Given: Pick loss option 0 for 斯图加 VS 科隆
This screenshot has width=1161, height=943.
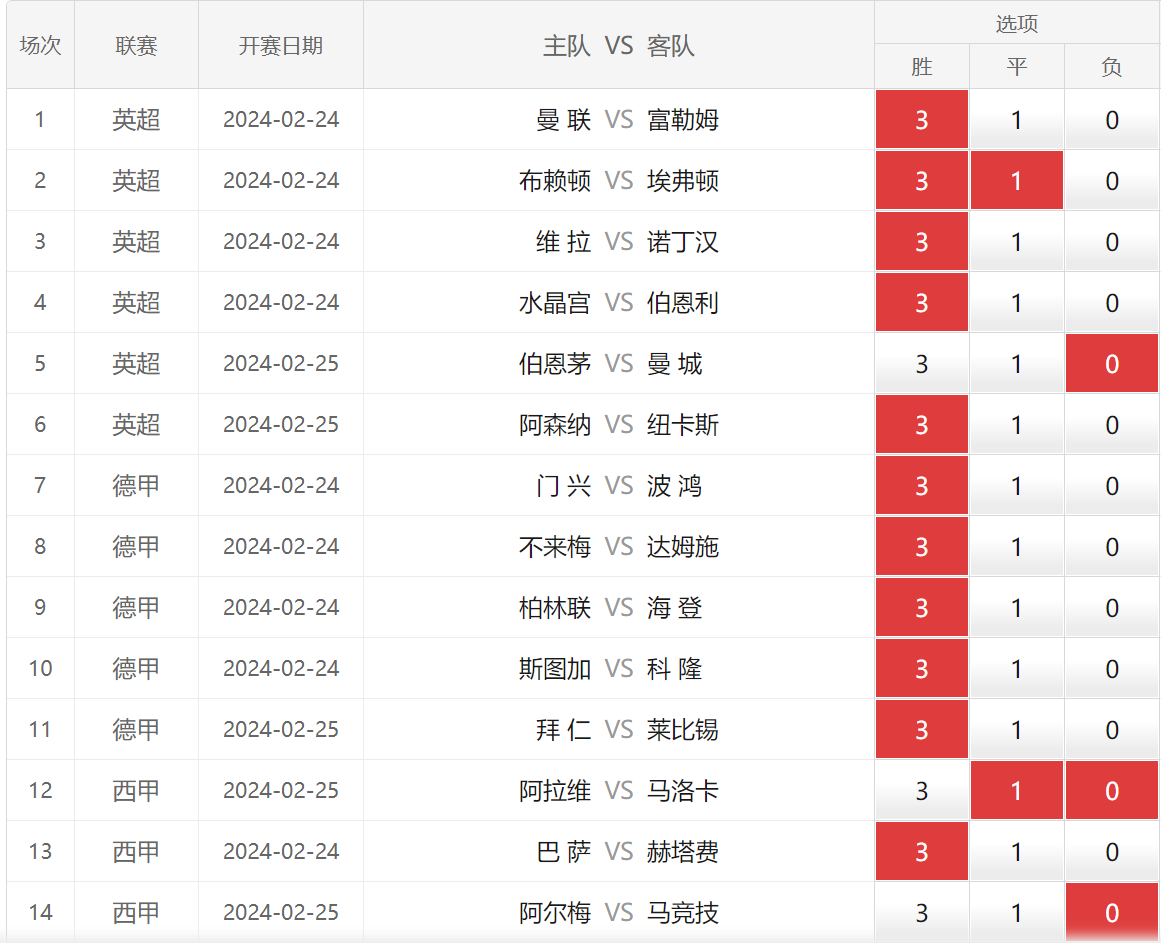Looking at the screenshot, I should [x=1112, y=668].
